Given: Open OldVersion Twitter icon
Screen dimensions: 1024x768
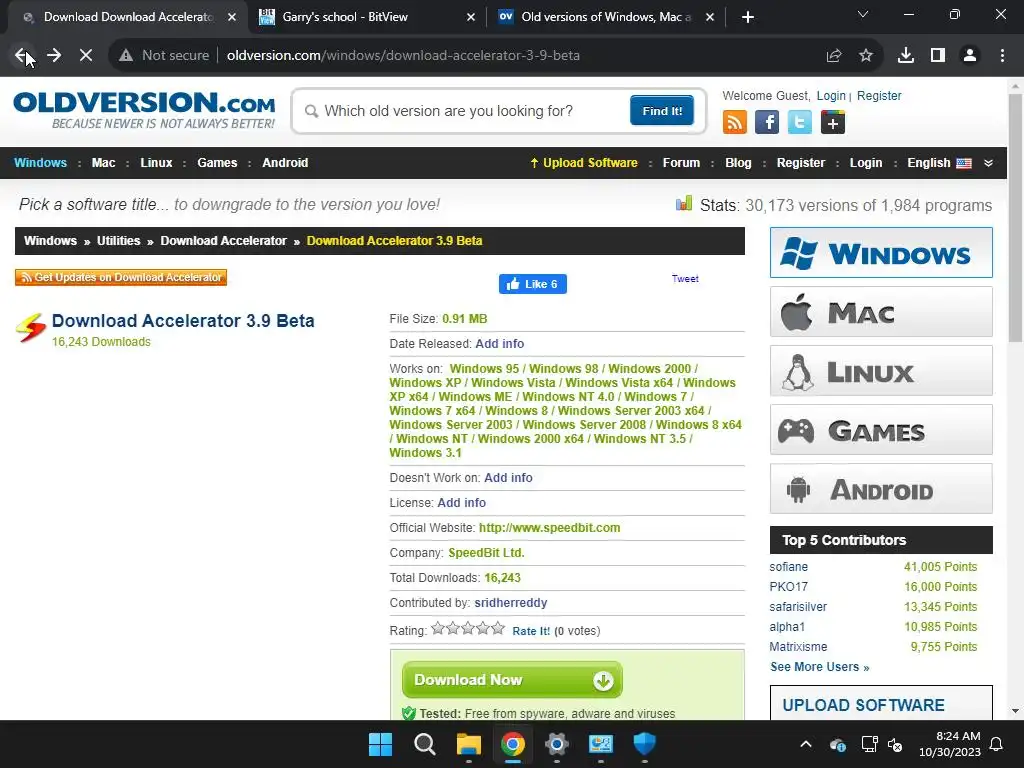Looking at the screenshot, I should tap(799, 122).
